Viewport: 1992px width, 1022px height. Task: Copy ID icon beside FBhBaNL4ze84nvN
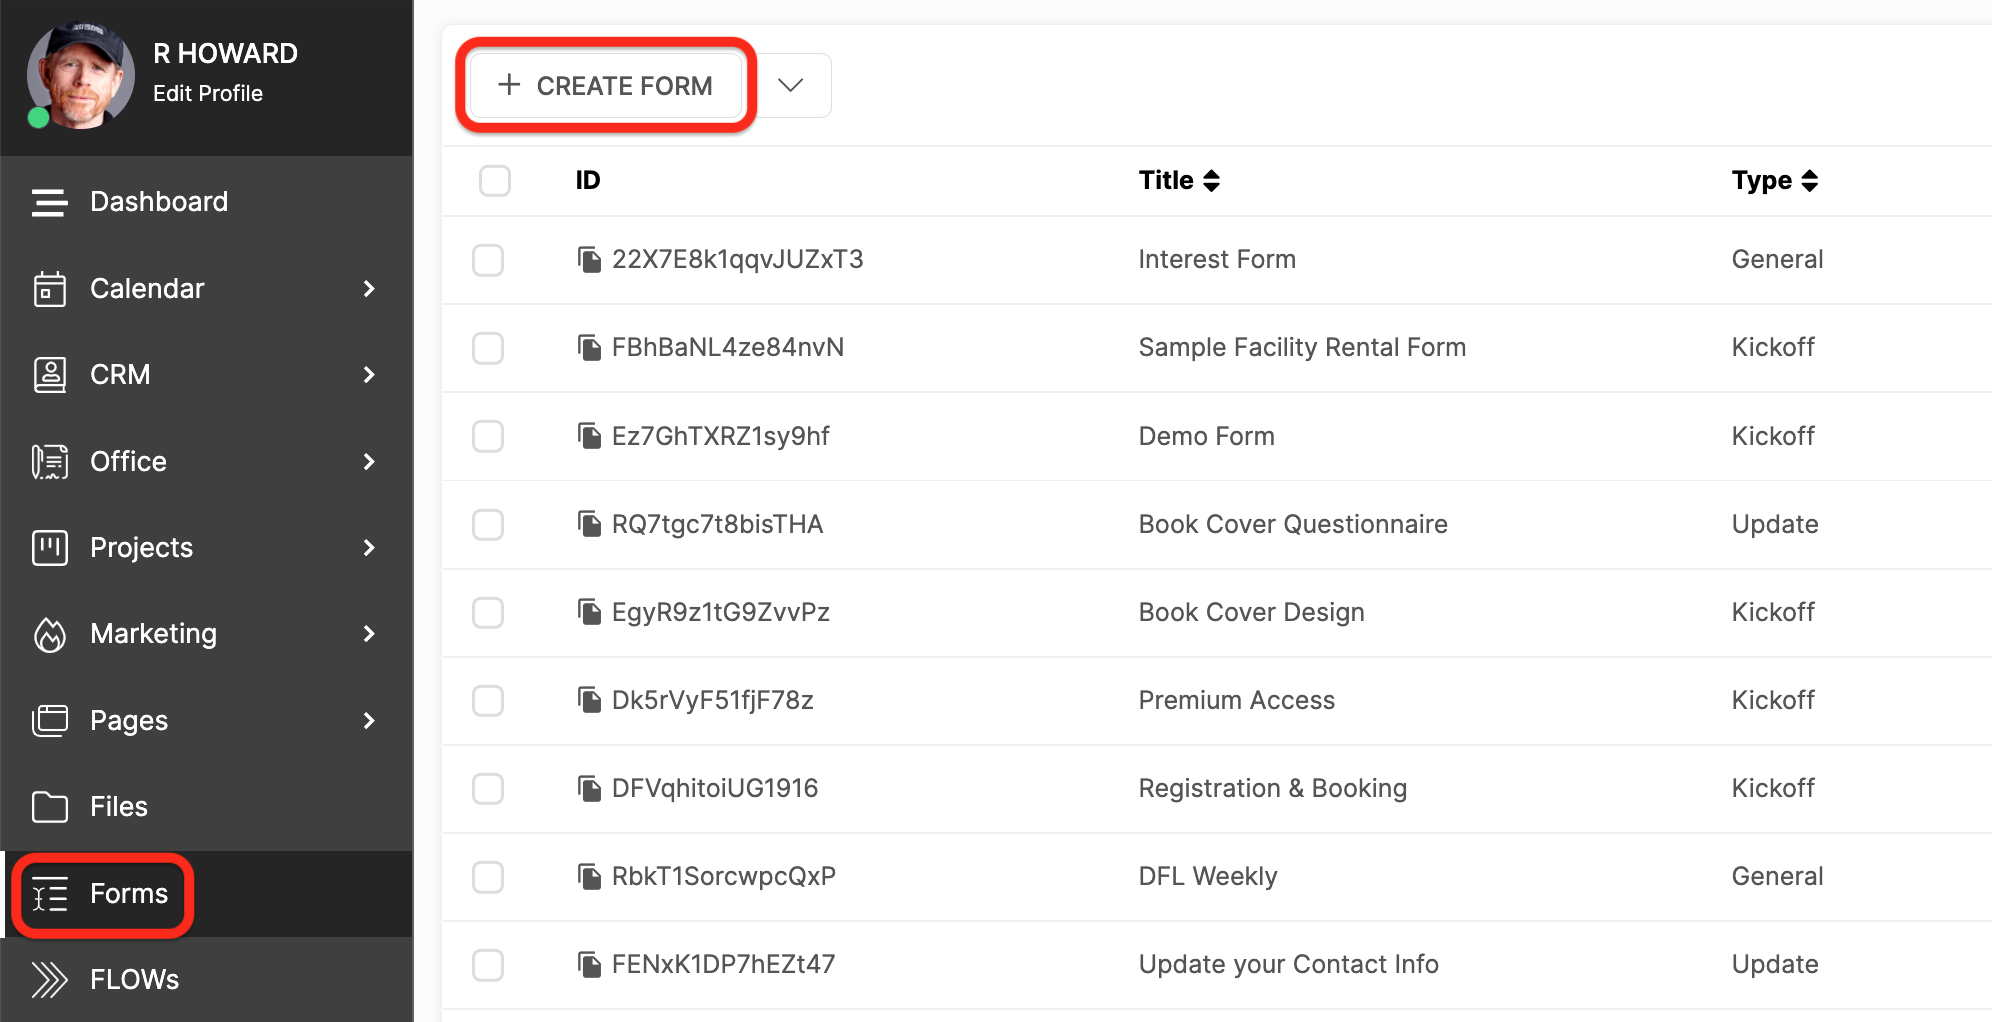[589, 347]
